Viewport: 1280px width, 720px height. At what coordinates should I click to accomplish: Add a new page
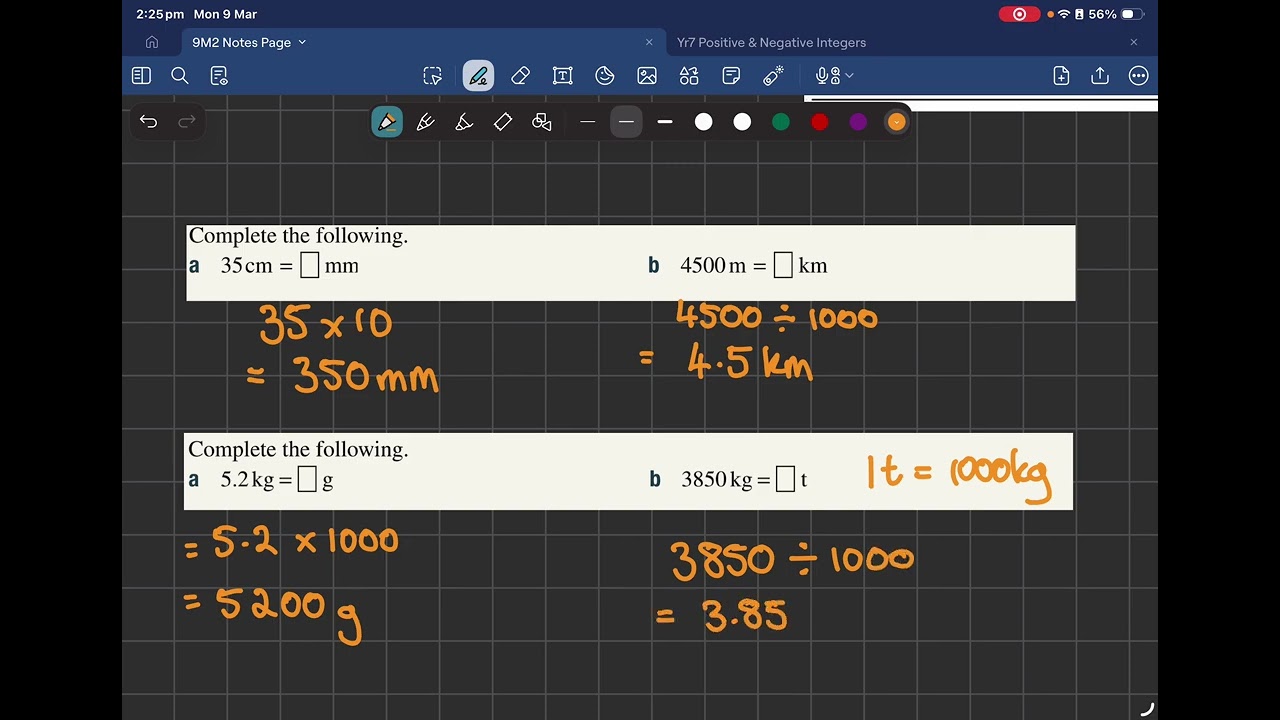tap(1062, 76)
